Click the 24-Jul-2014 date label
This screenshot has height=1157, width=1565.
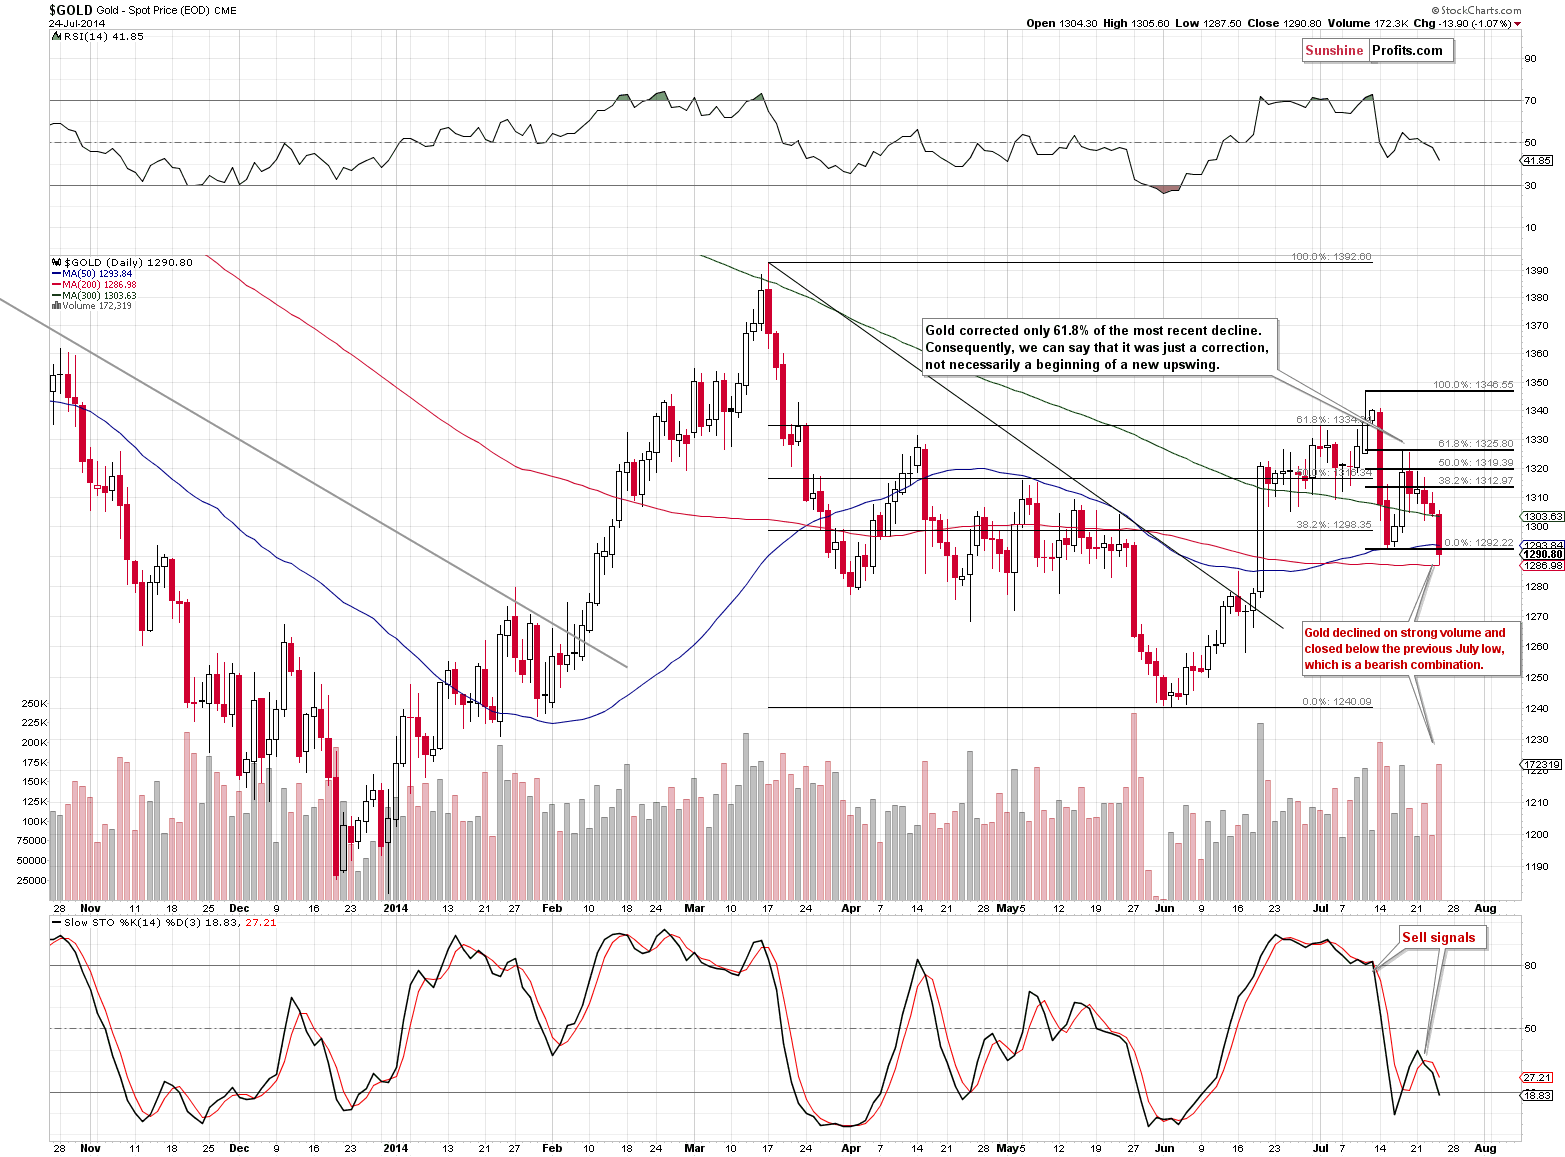click(76, 23)
